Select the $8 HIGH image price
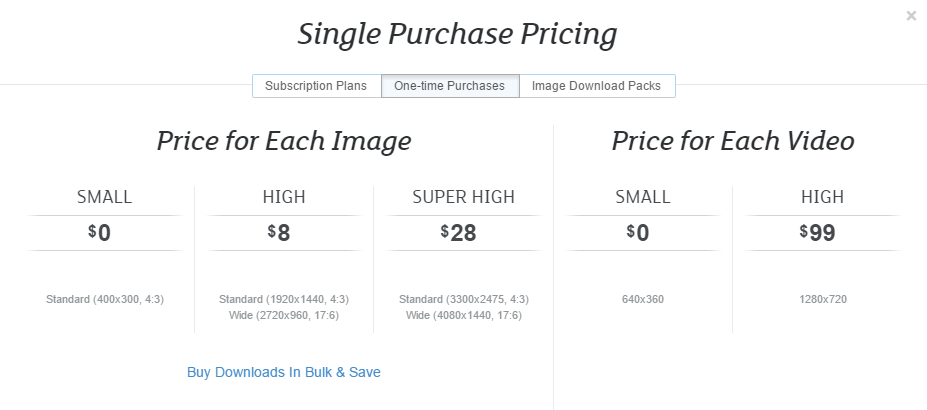Viewport: 927px width, 410px height. point(279,233)
